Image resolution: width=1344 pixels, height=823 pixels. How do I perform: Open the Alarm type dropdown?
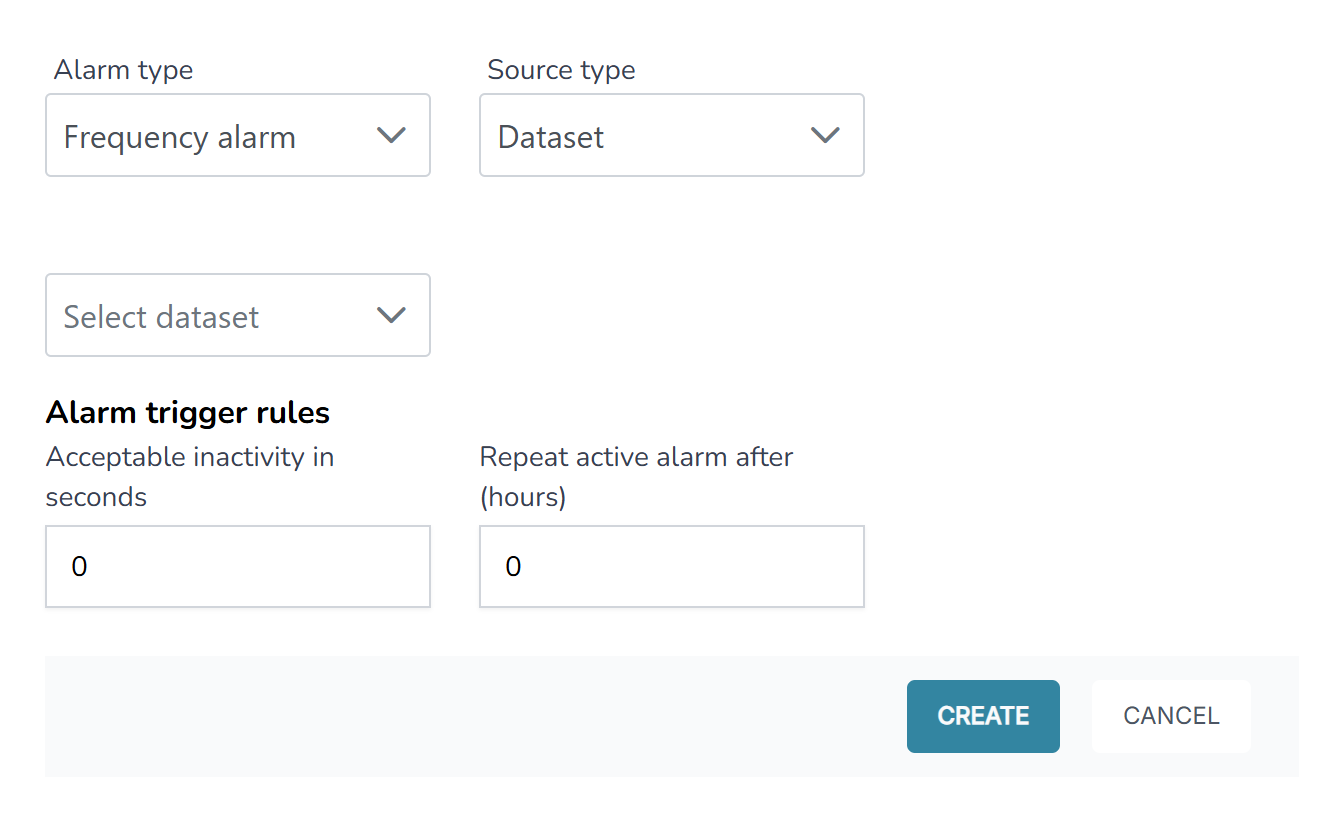(237, 136)
